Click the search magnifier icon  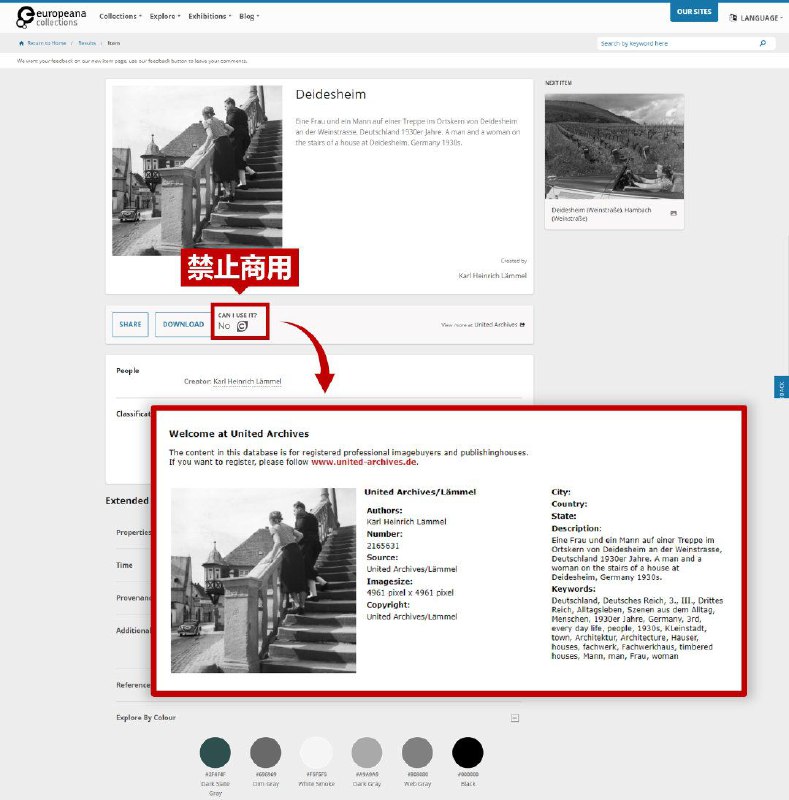(x=763, y=43)
